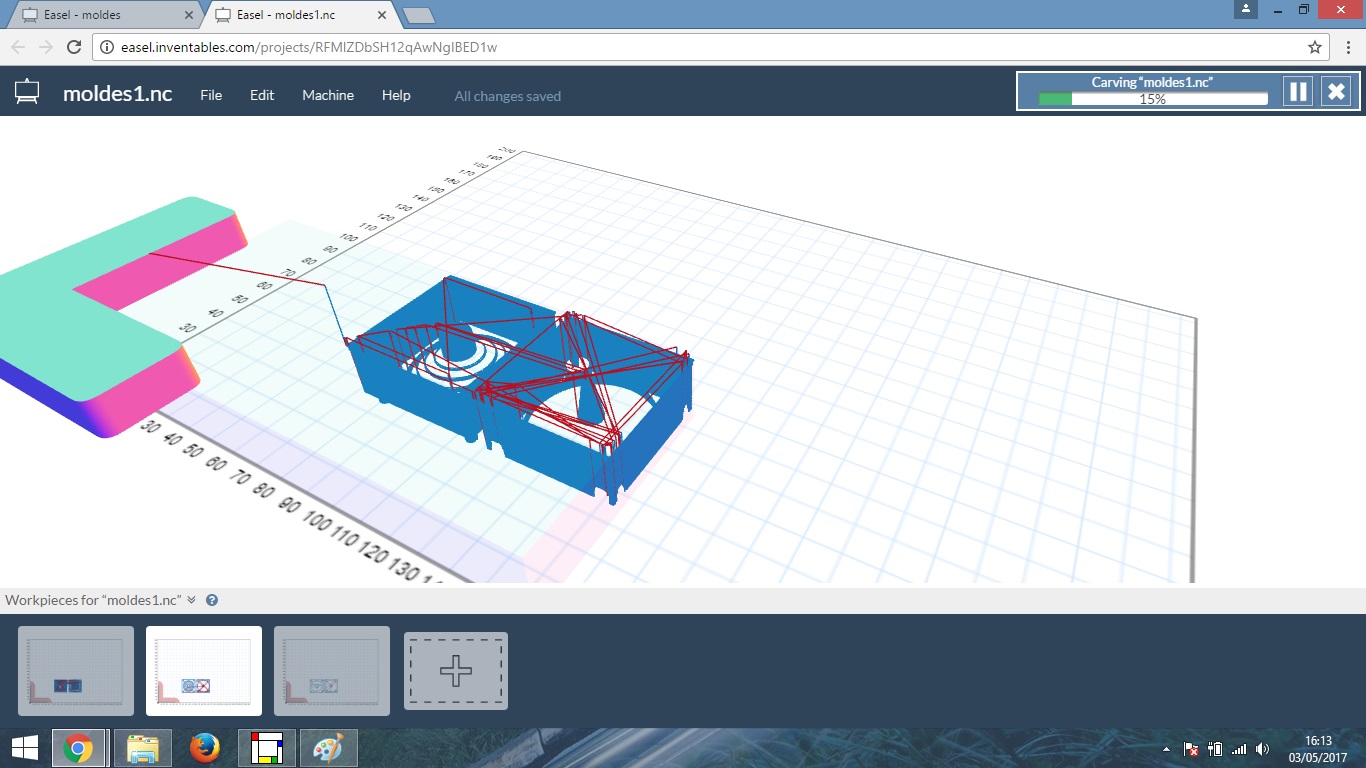
Task: Click the Easel logo icon
Action: (x=27, y=93)
